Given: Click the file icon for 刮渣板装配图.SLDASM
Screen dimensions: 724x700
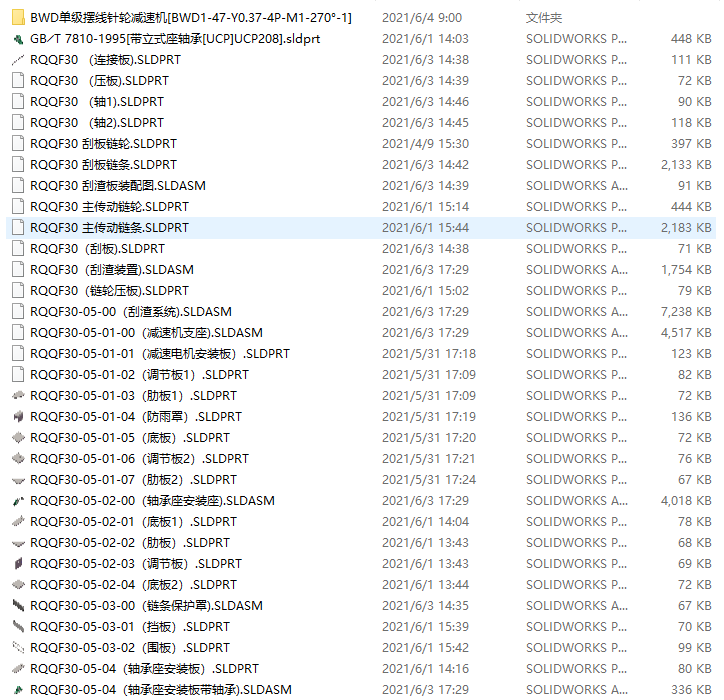Looking at the screenshot, I should coord(18,186).
